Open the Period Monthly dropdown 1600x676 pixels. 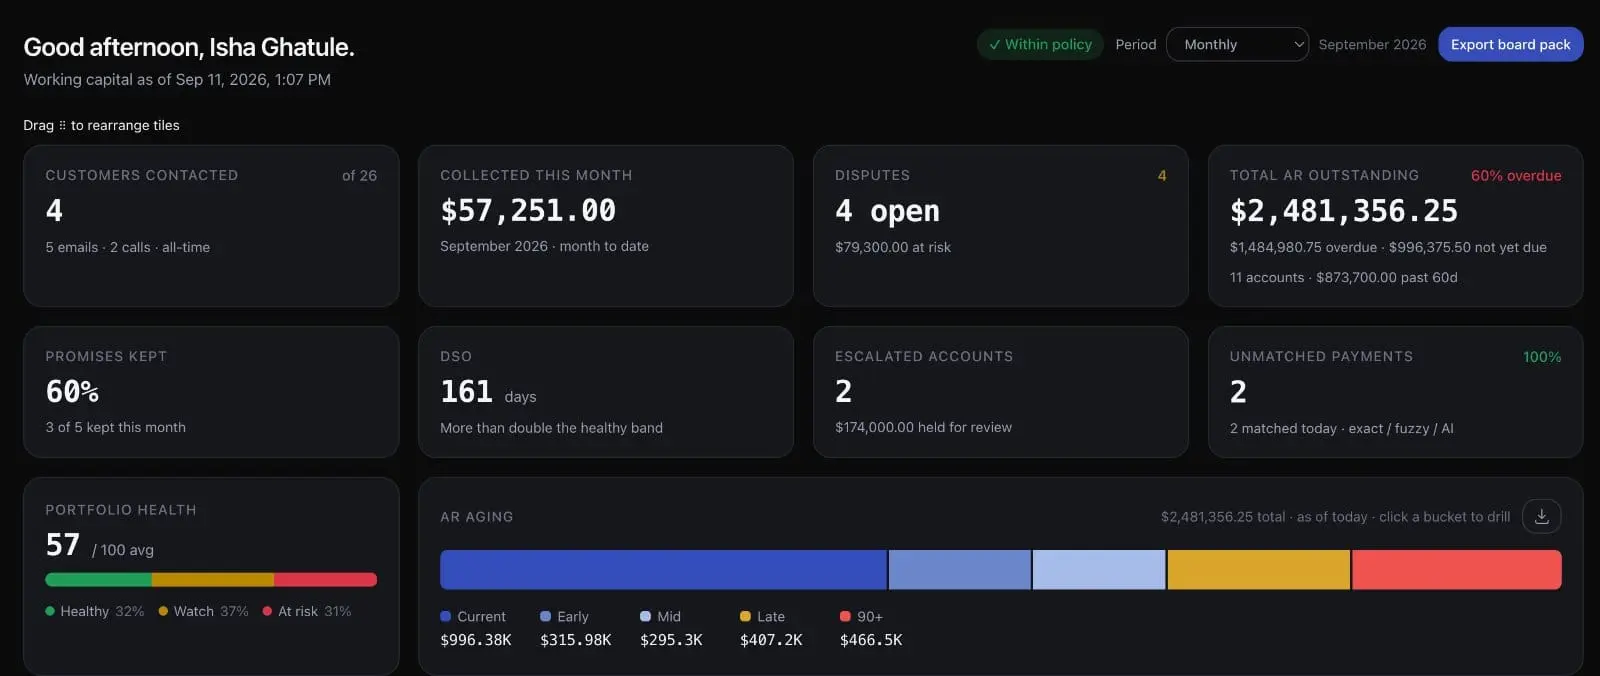[1237, 44]
